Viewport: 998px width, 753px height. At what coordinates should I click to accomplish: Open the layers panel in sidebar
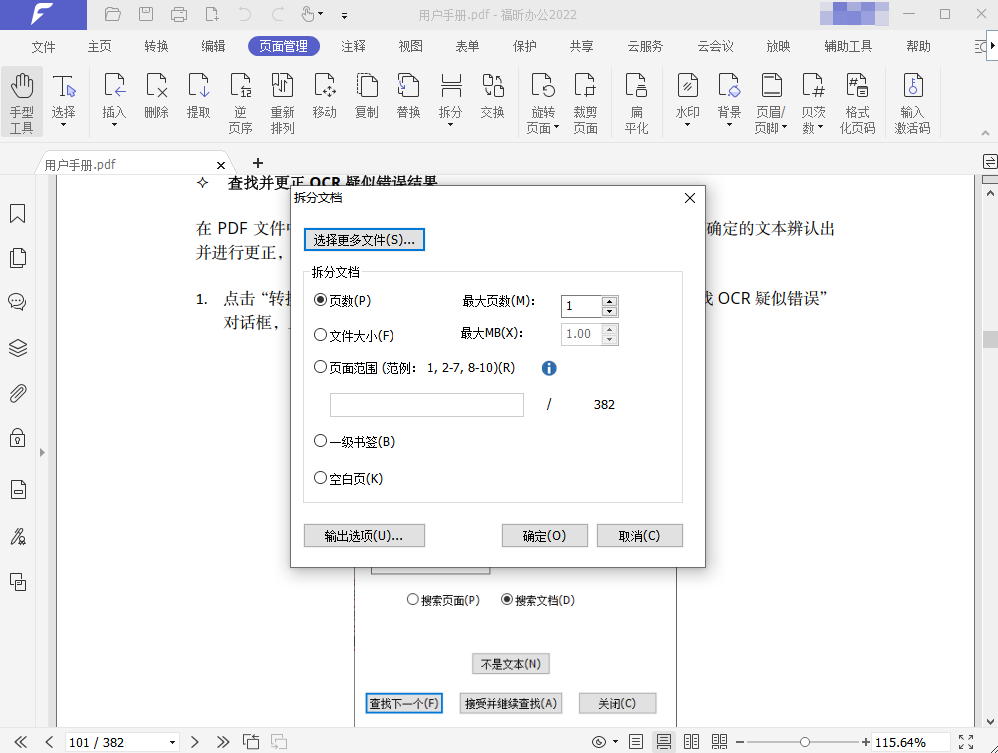17,348
